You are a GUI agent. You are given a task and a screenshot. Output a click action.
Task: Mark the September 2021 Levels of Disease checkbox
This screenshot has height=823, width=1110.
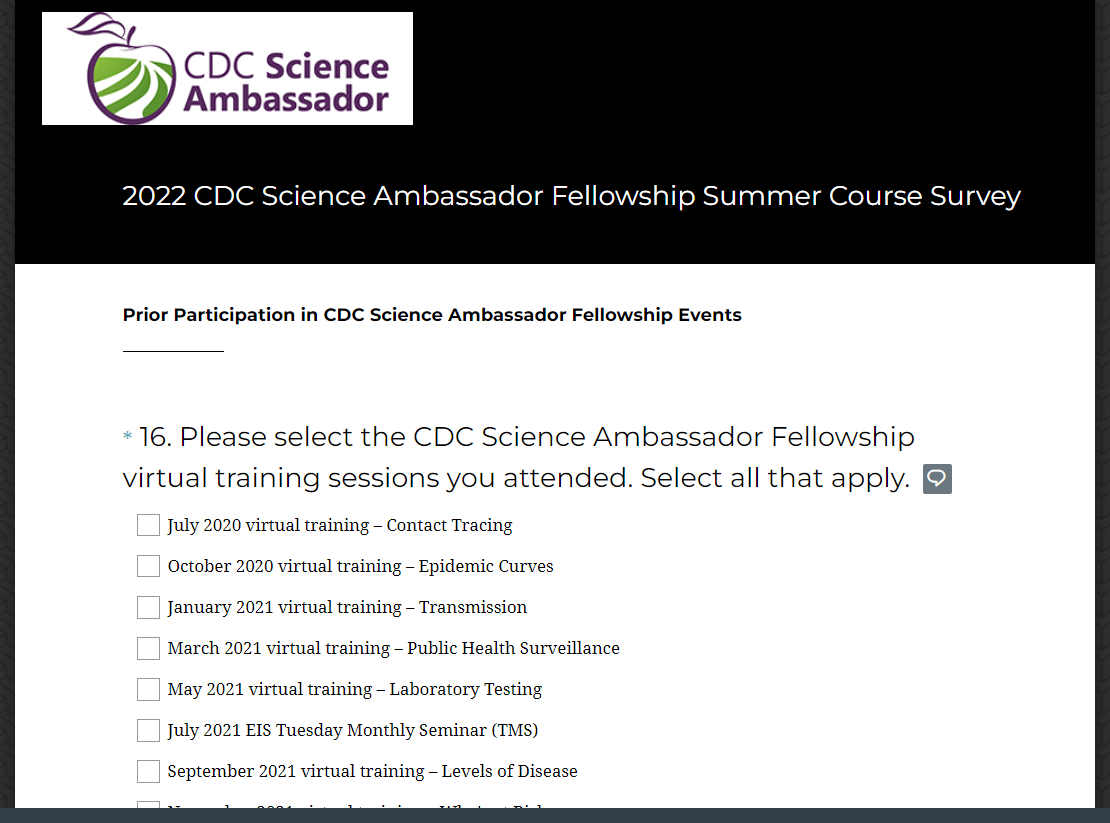pyautogui.click(x=148, y=771)
